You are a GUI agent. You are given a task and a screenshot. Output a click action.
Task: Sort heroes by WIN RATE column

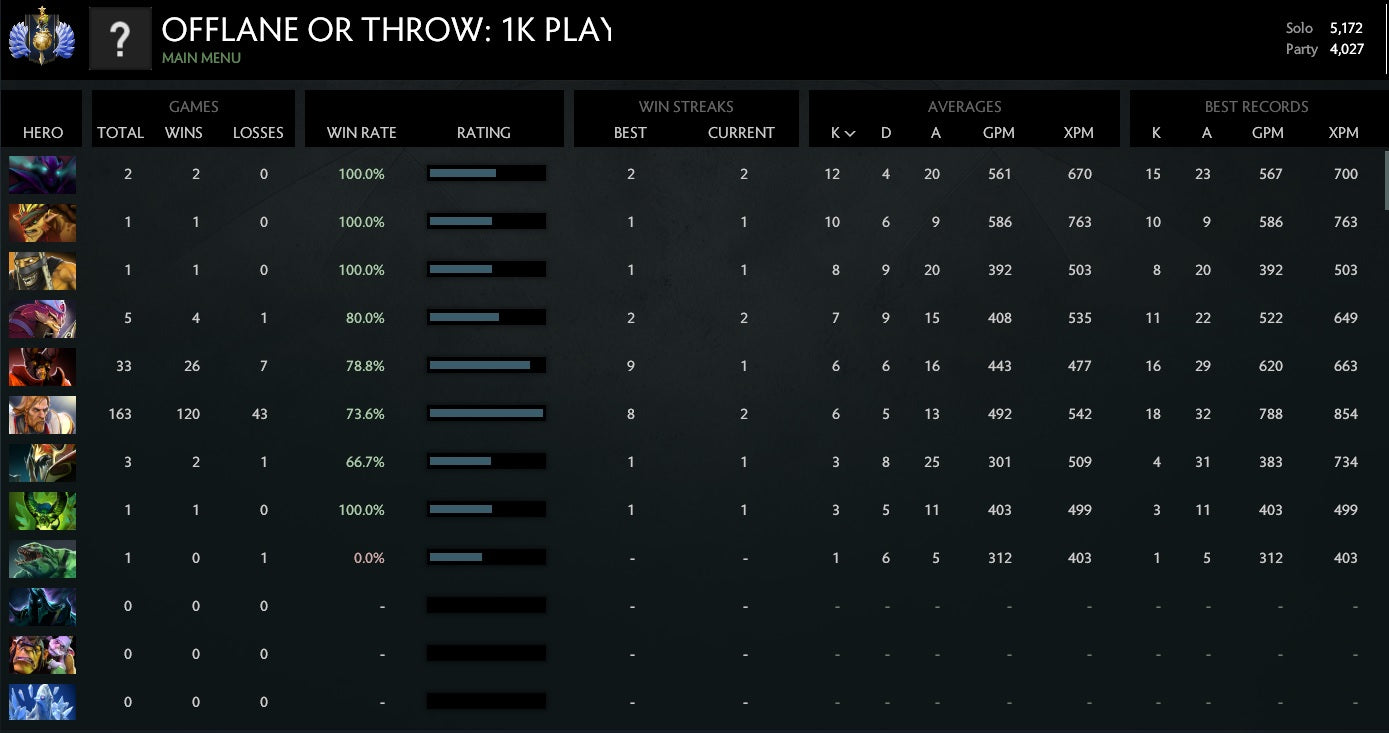(361, 133)
